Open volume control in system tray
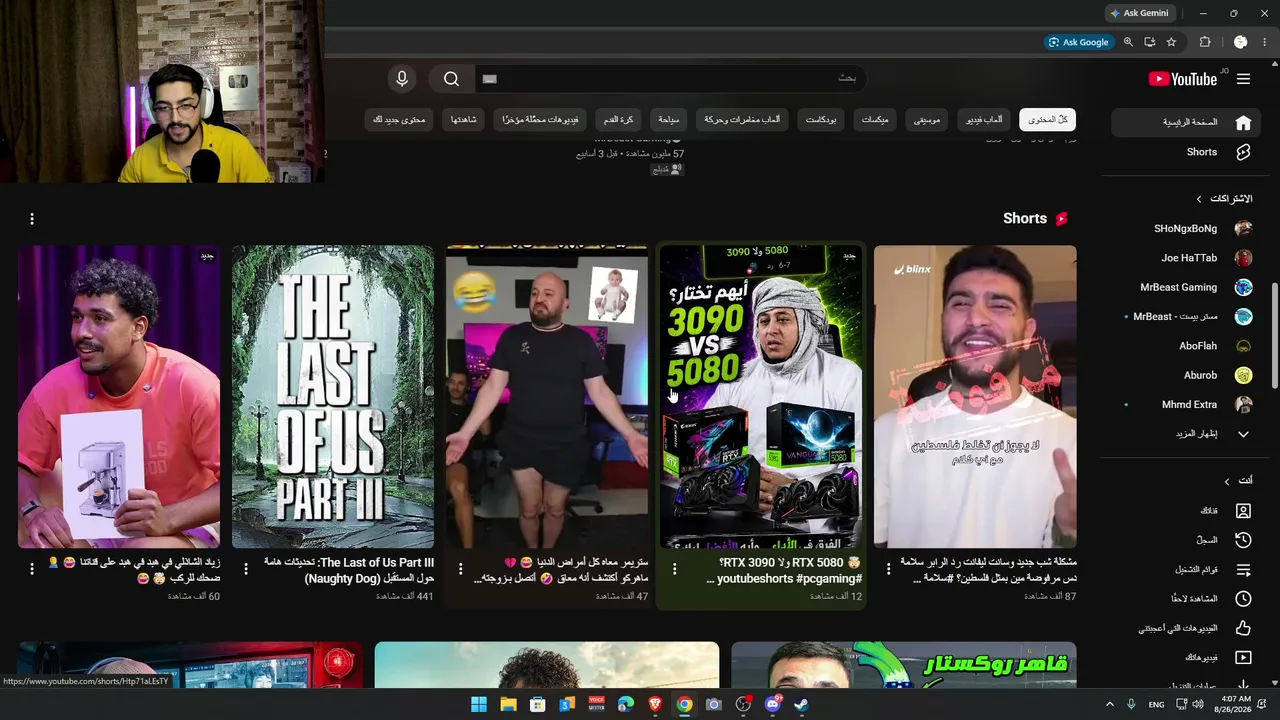This screenshot has height=720, width=1280. pos(1198,704)
